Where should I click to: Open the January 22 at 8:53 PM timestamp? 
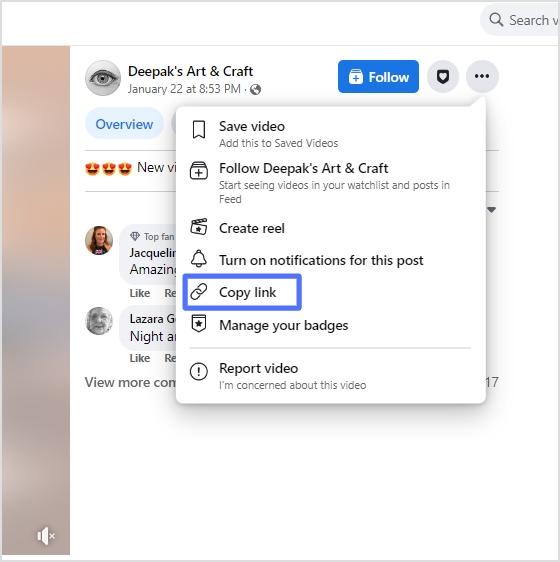(x=184, y=89)
